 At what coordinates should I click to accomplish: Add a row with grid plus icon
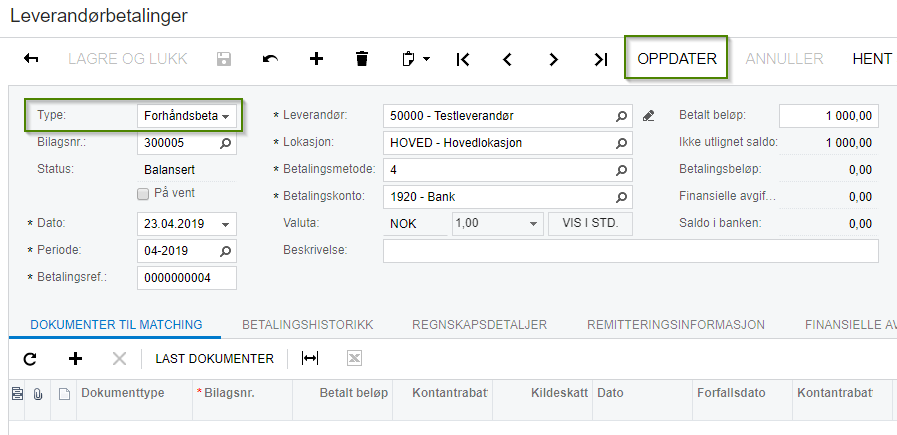click(x=75, y=359)
